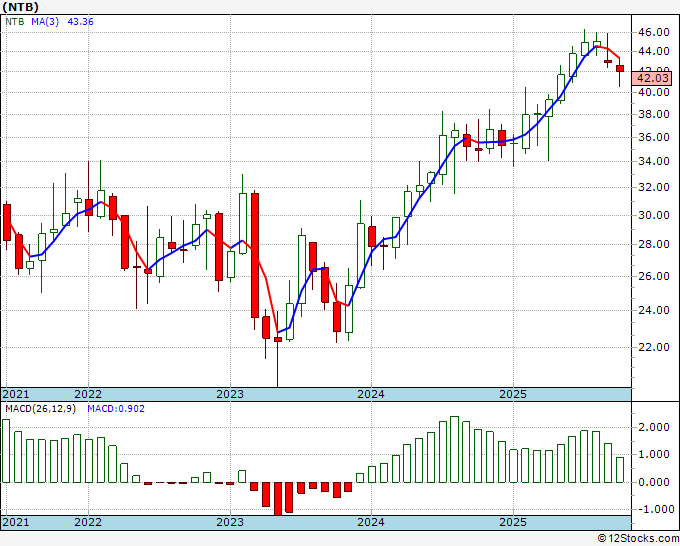Click the 38.00 price axis label
680x546 pixels.
click(x=653, y=114)
